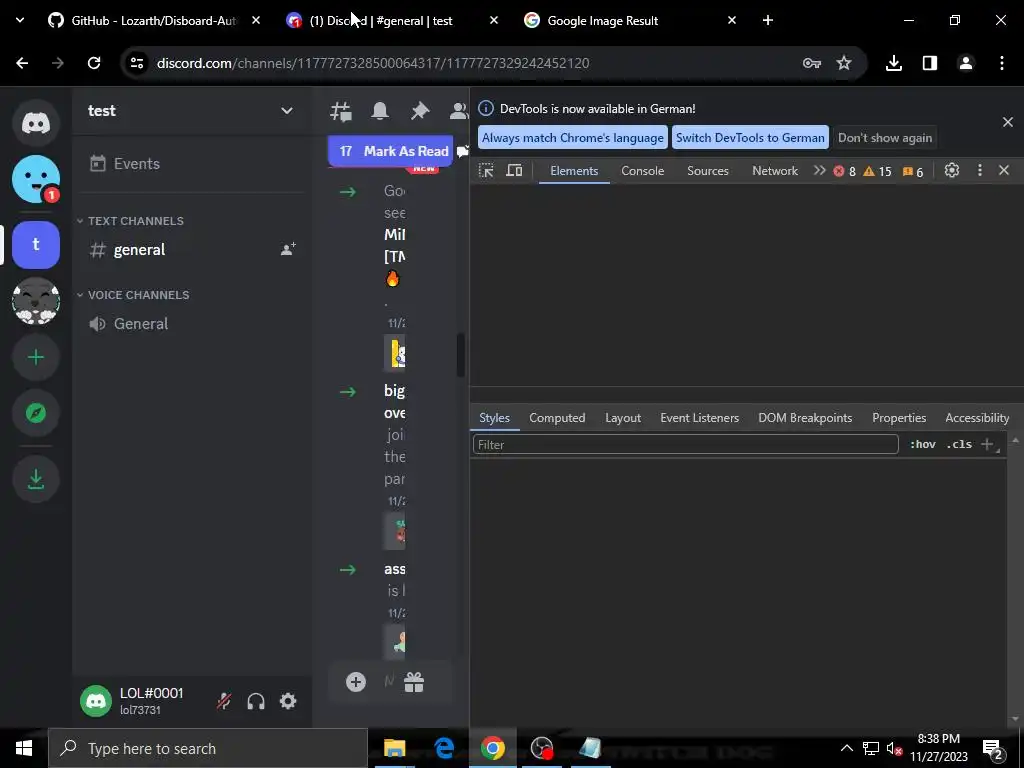Open server with notification badge 1

tap(36, 179)
